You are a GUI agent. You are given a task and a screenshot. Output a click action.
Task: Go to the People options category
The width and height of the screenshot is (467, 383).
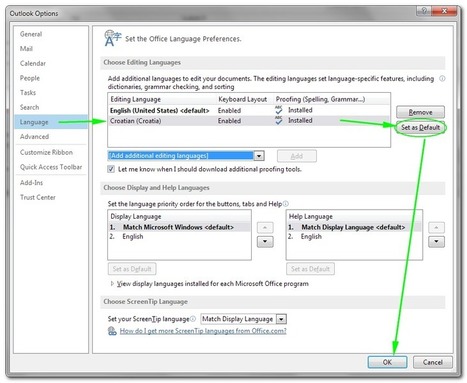click(30, 78)
